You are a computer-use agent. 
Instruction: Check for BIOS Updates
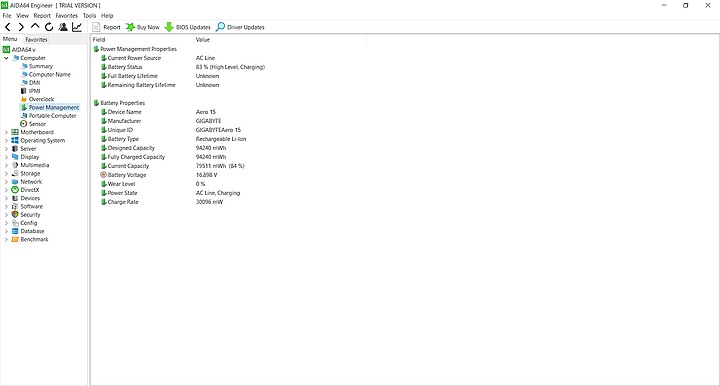[x=187, y=27]
